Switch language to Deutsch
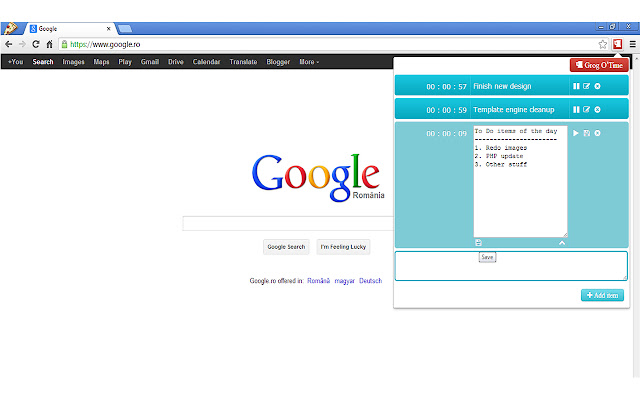Image resolution: width=640 pixels, height=400 pixels. pos(371,281)
